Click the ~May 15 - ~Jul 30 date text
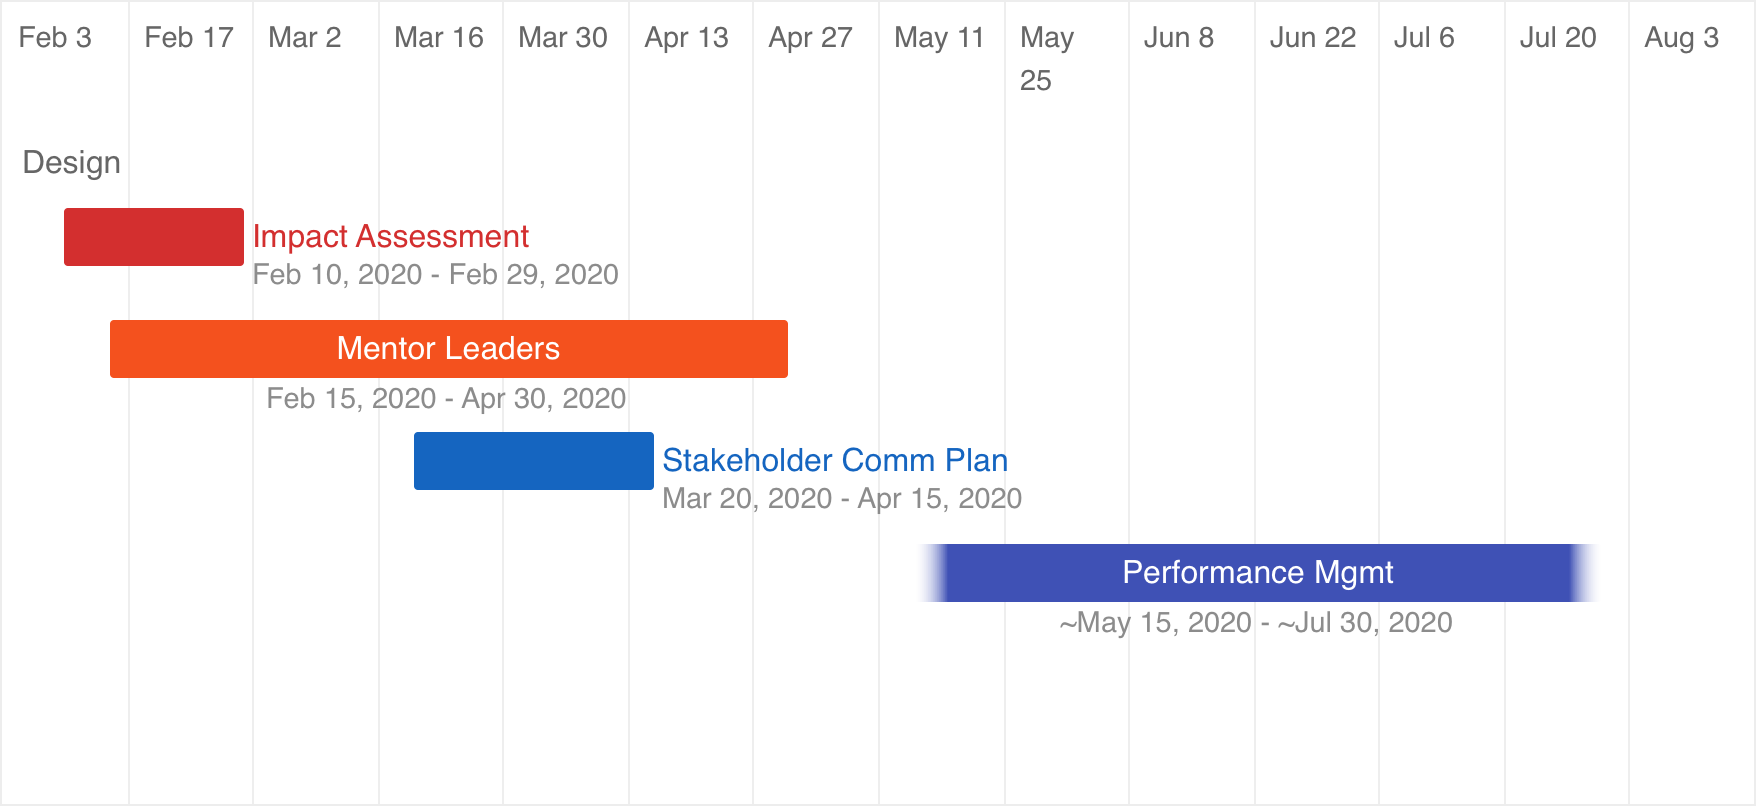Viewport: 1756px width, 806px height. click(1256, 622)
